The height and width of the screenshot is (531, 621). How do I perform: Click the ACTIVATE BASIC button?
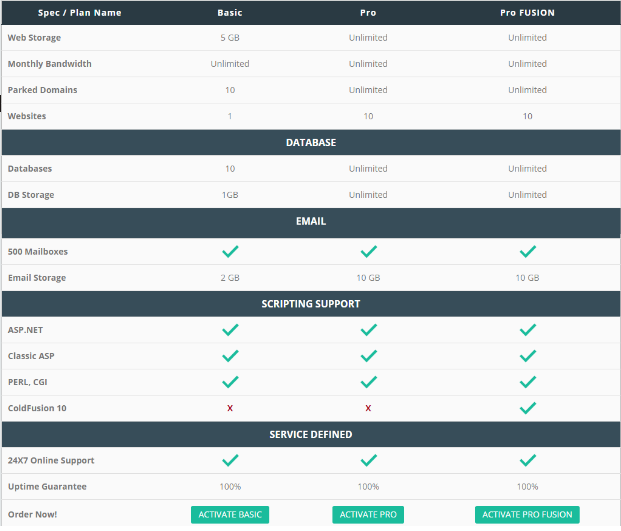[x=230, y=514]
